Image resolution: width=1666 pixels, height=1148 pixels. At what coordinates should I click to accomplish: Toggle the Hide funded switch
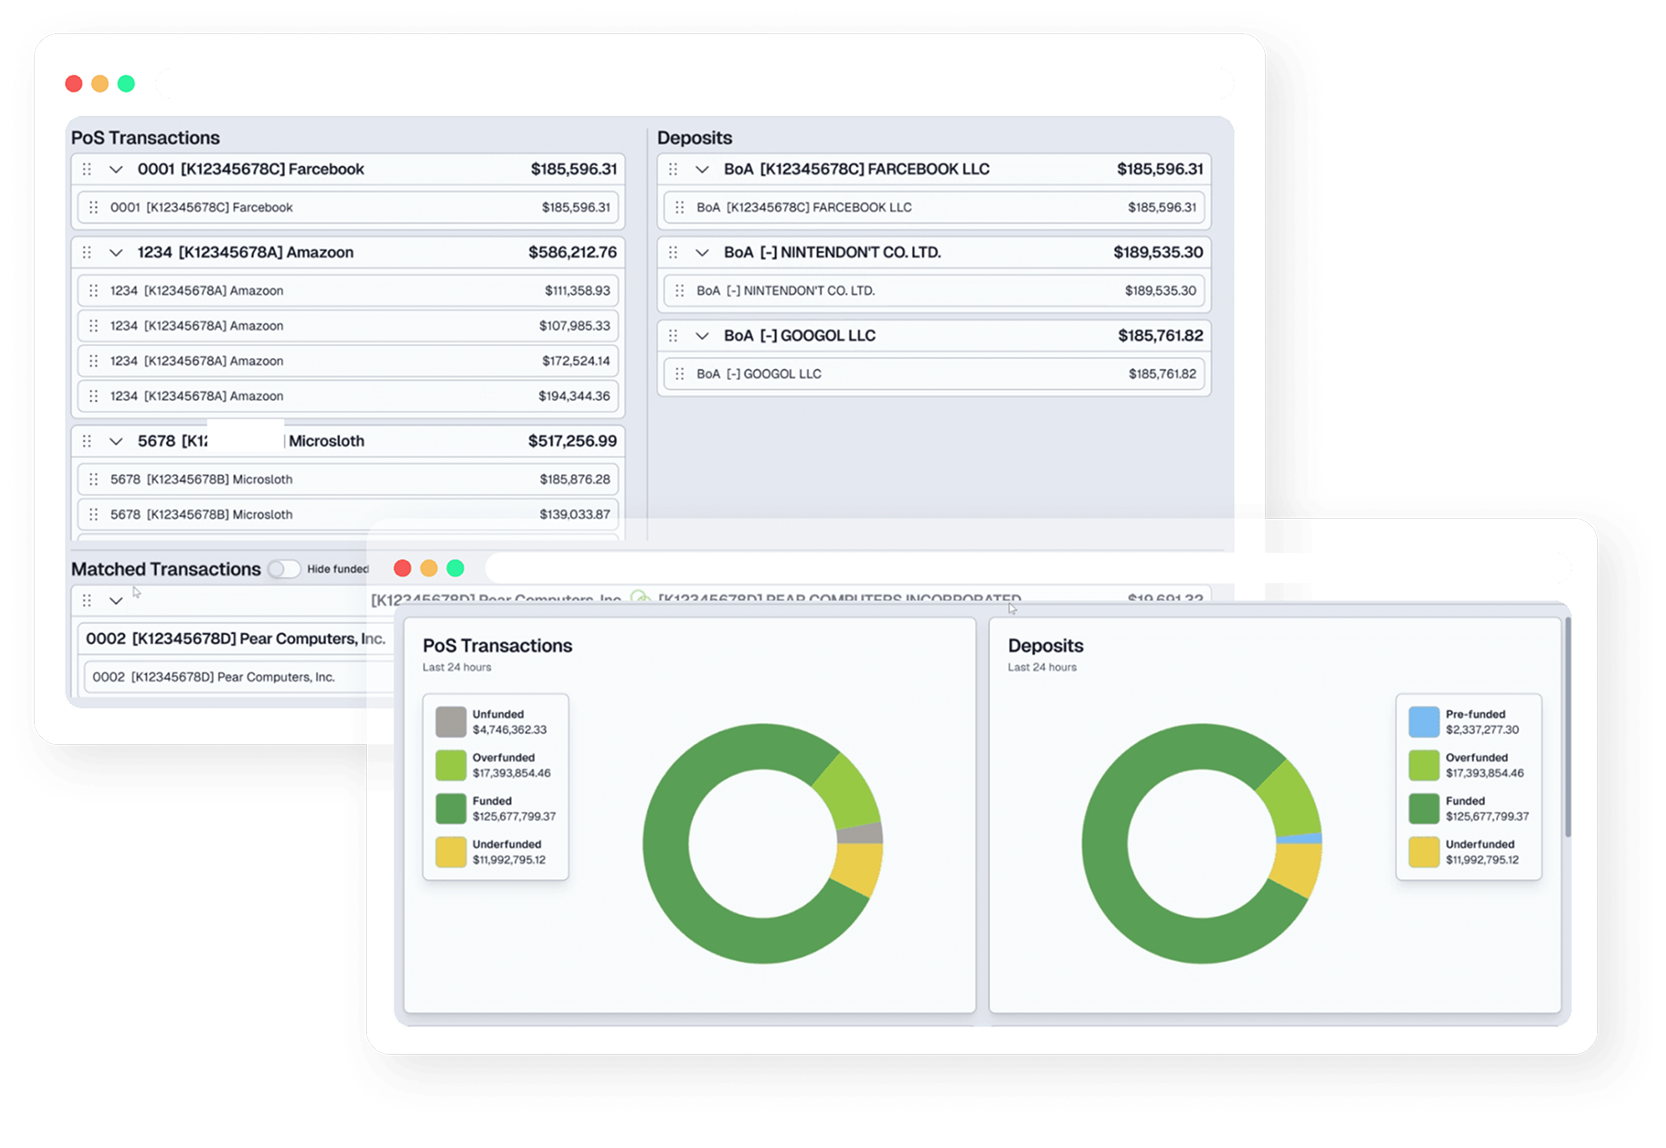click(284, 569)
